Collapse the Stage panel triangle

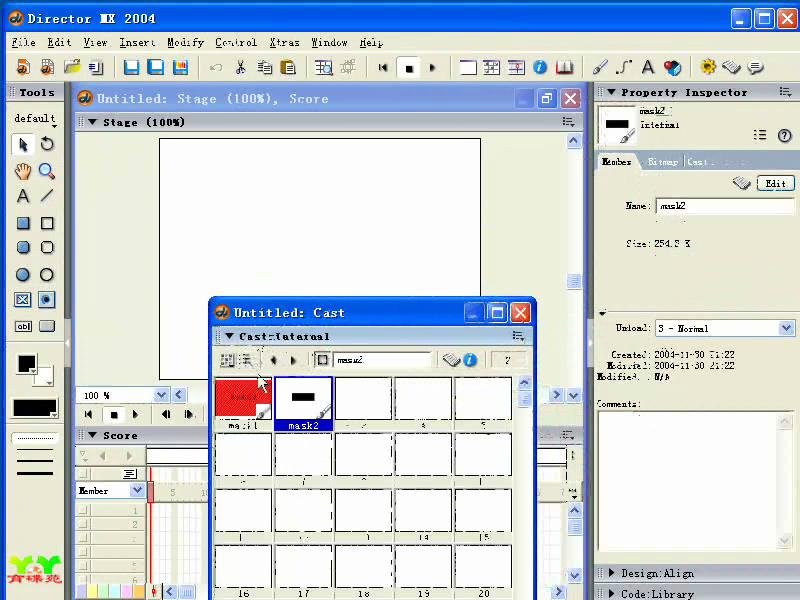click(x=92, y=122)
